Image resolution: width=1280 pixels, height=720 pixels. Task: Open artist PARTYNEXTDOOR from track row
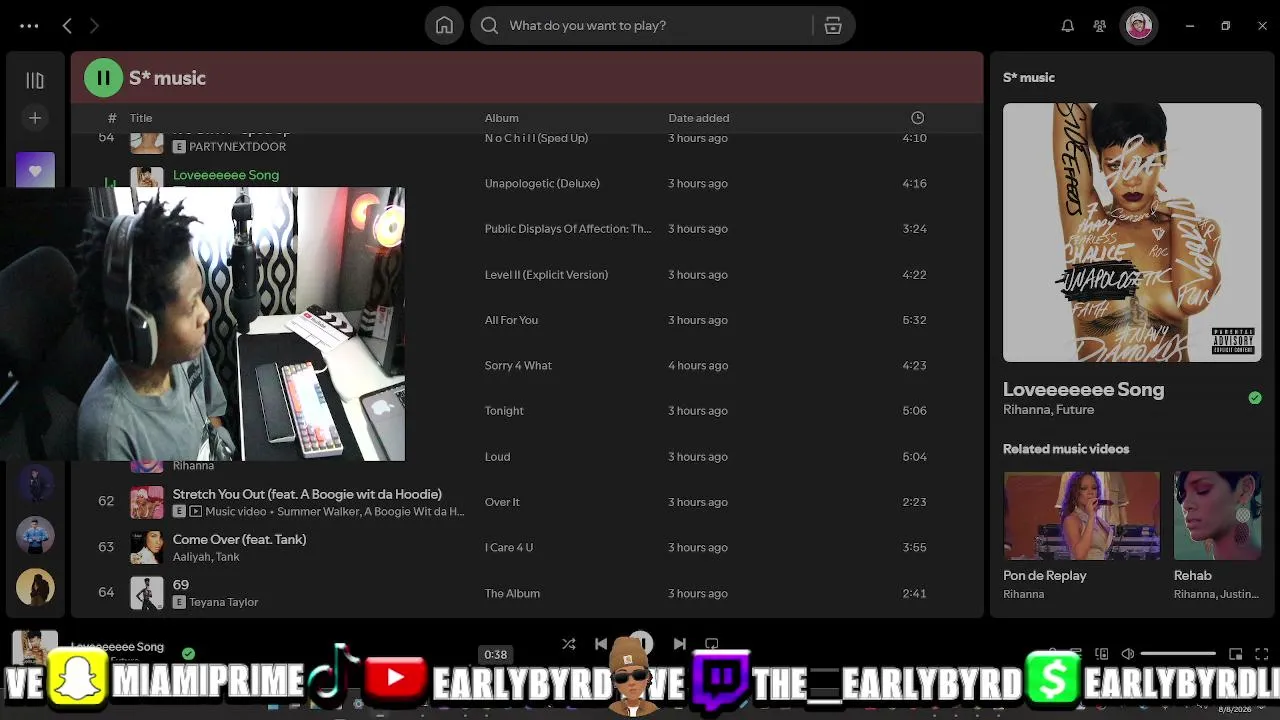pos(237,147)
